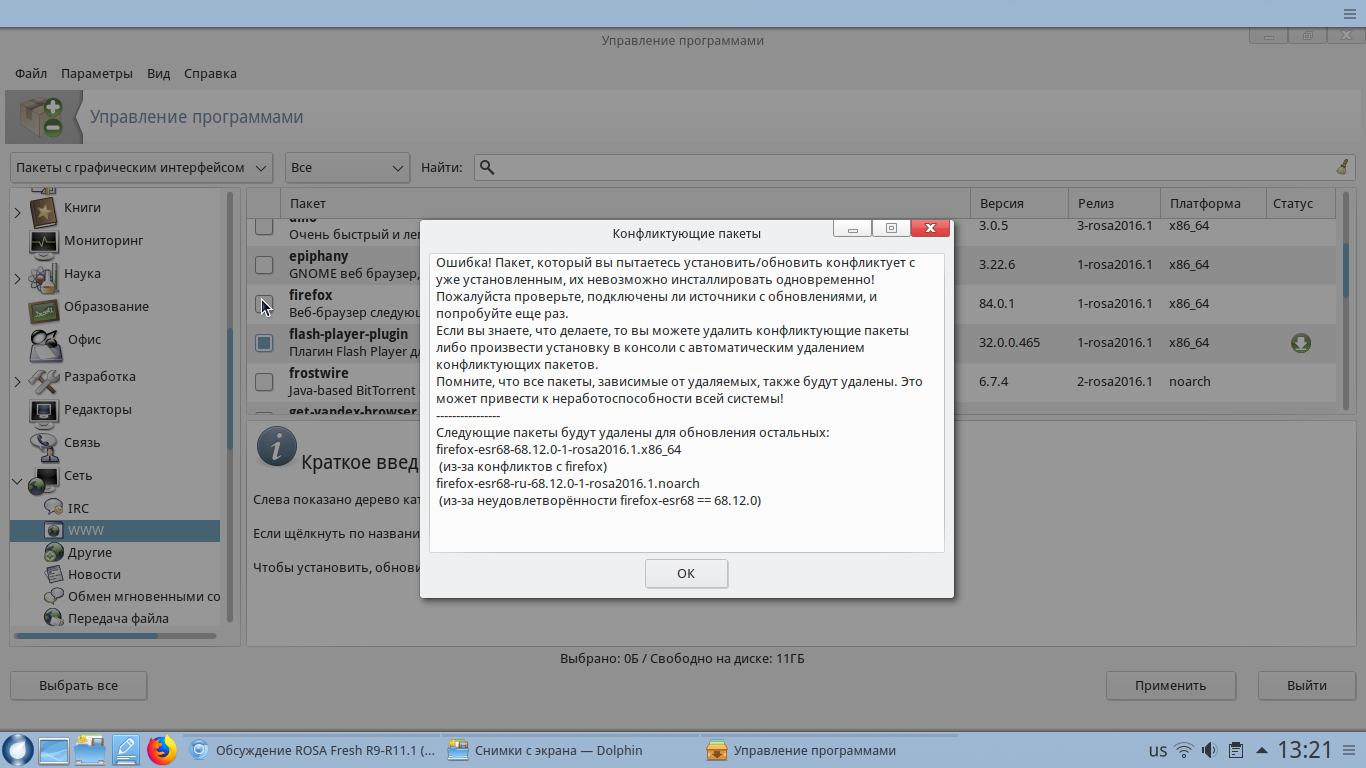Select the Обмен мгновенными сообщениями tree item
The width and height of the screenshot is (1366, 768).
point(131,596)
